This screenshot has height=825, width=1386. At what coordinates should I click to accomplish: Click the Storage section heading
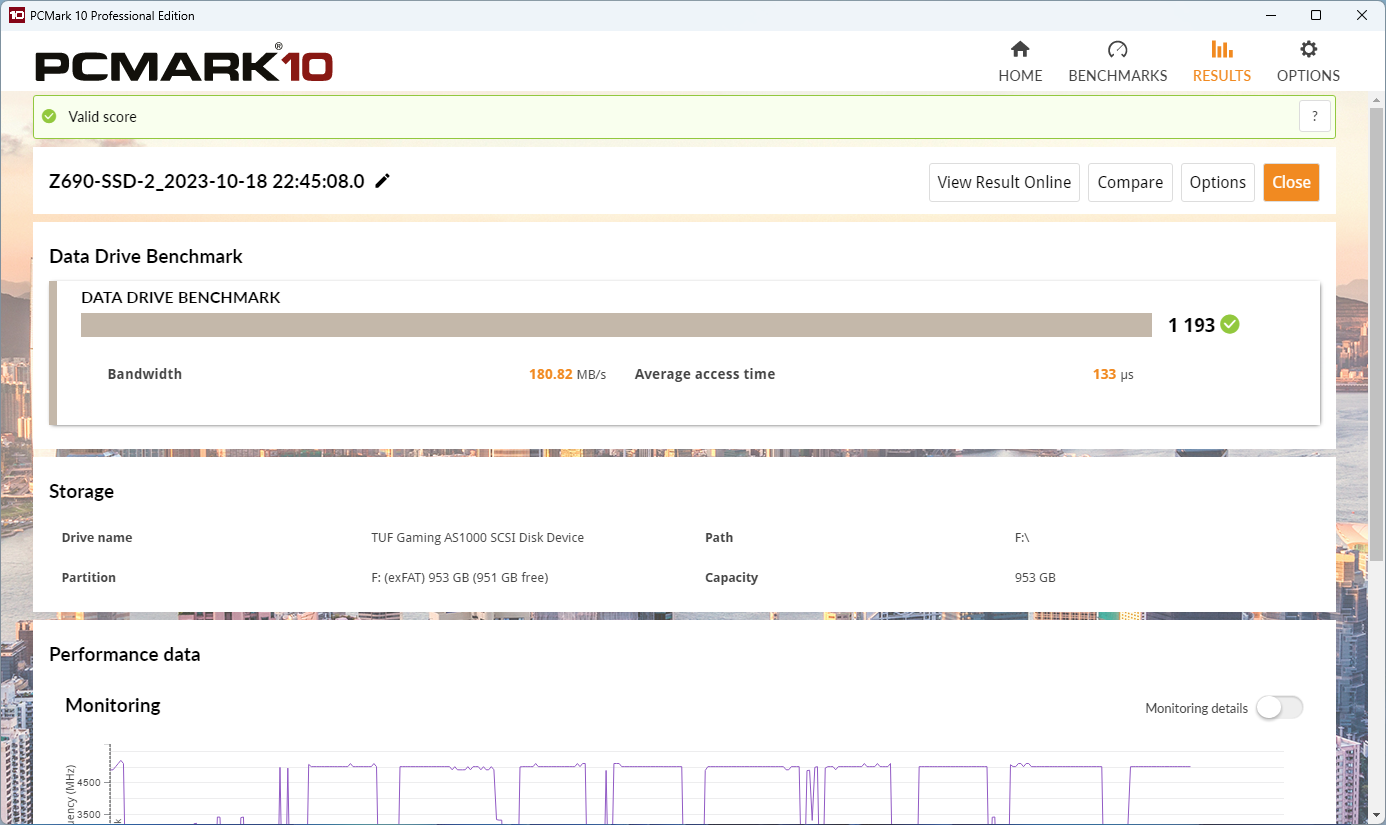point(81,491)
